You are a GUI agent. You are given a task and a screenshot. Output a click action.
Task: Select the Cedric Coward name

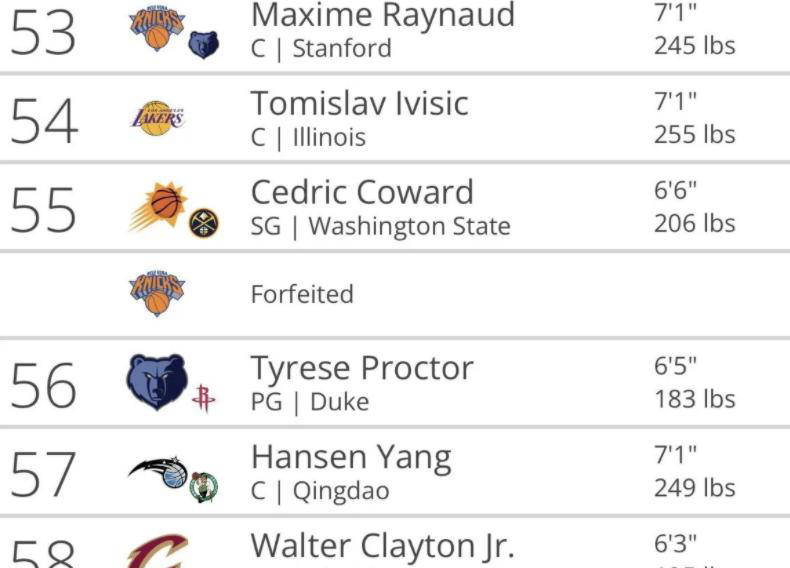362,193
